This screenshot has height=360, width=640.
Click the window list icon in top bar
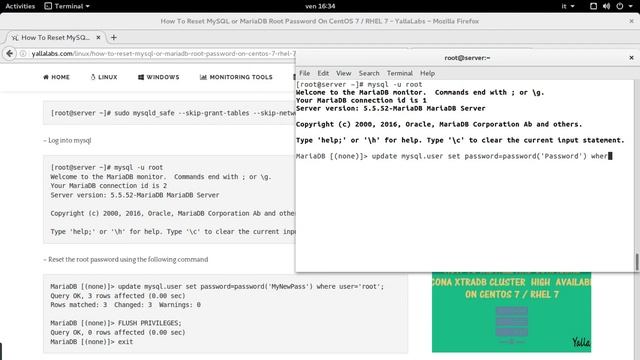(593, 6)
